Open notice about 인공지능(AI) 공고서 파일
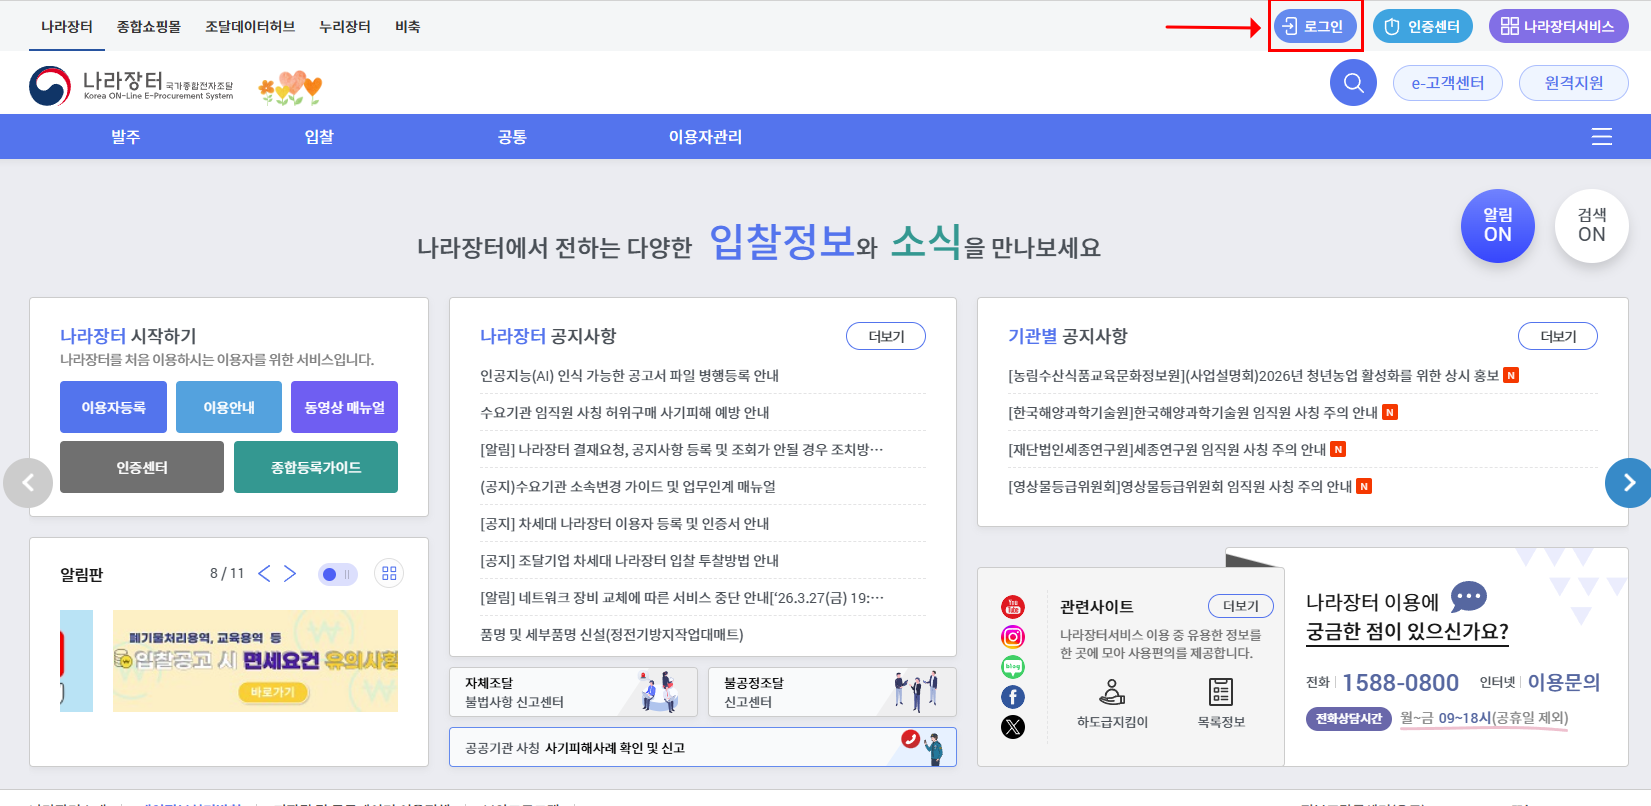This screenshot has height=806, width=1651. point(629,375)
